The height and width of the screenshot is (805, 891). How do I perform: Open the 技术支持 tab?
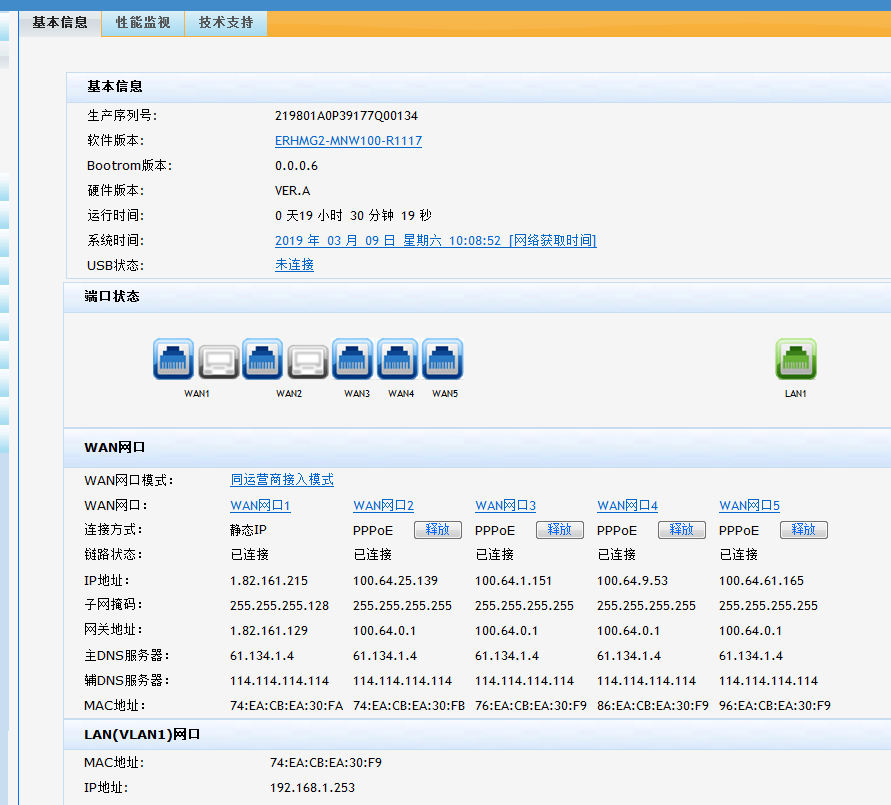[x=226, y=22]
